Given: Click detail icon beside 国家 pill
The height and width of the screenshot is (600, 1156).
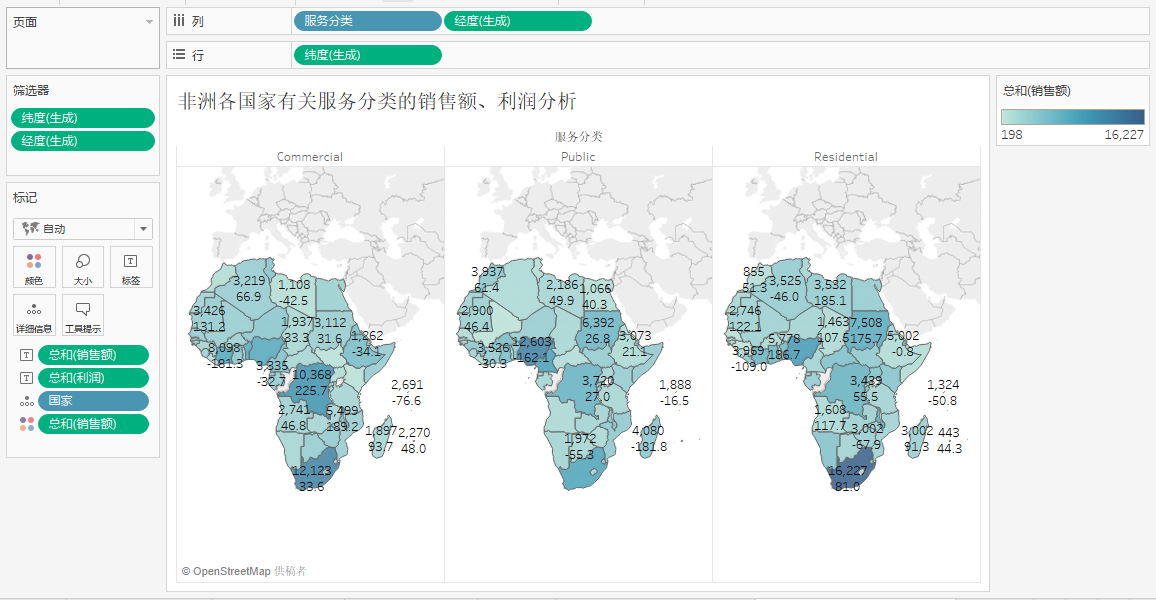Looking at the screenshot, I should point(26,401).
